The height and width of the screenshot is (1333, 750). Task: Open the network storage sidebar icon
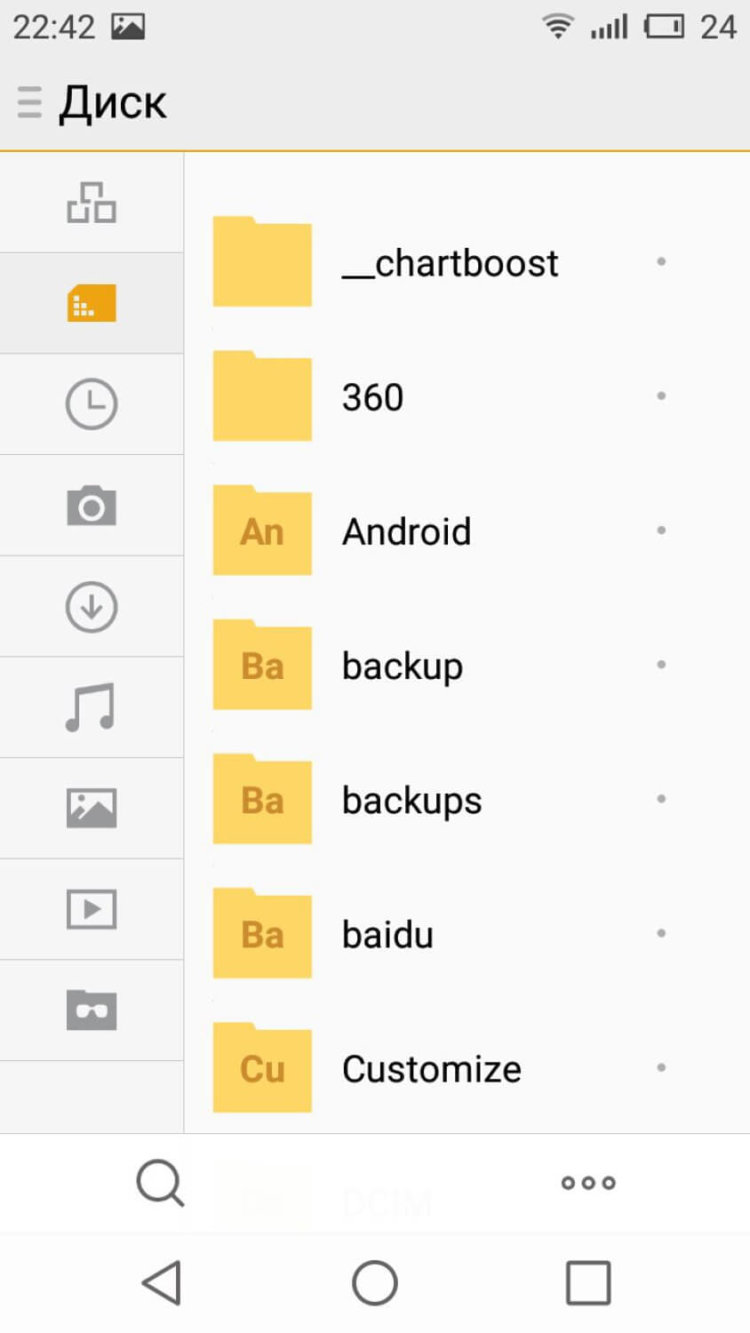point(91,202)
